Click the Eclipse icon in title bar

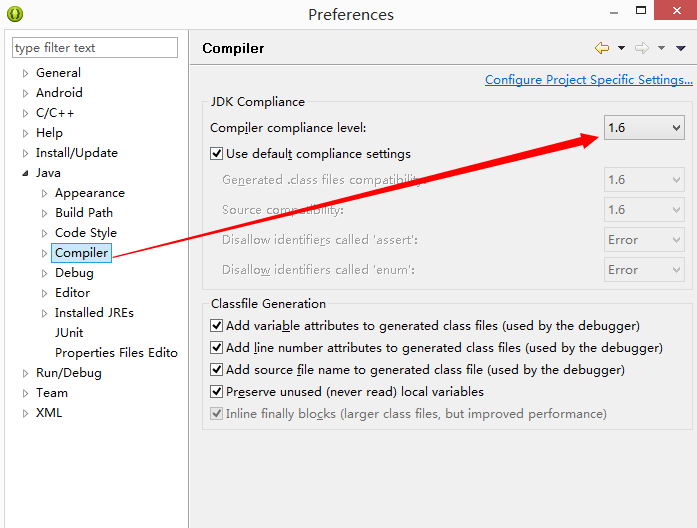click(x=14, y=14)
